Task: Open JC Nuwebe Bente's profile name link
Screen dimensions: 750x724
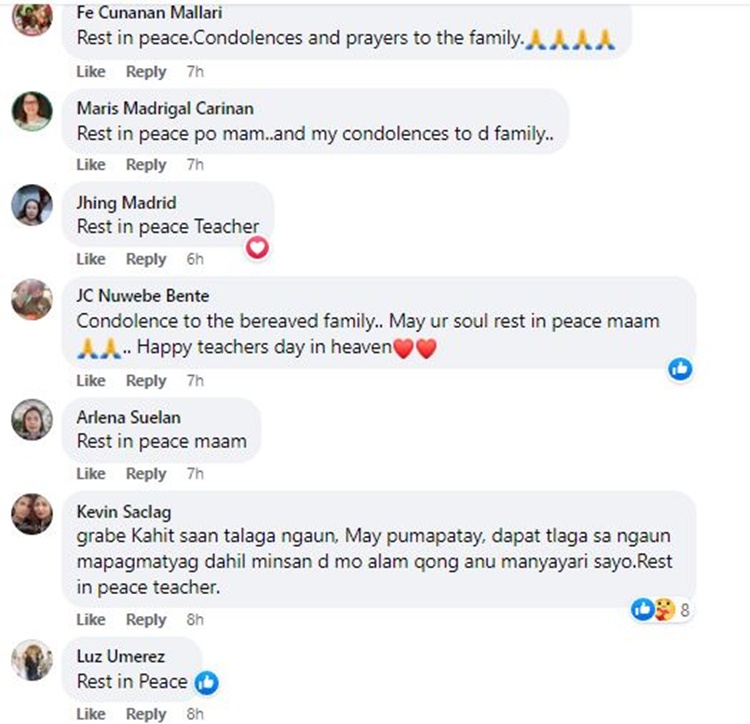Action: (142, 295)
